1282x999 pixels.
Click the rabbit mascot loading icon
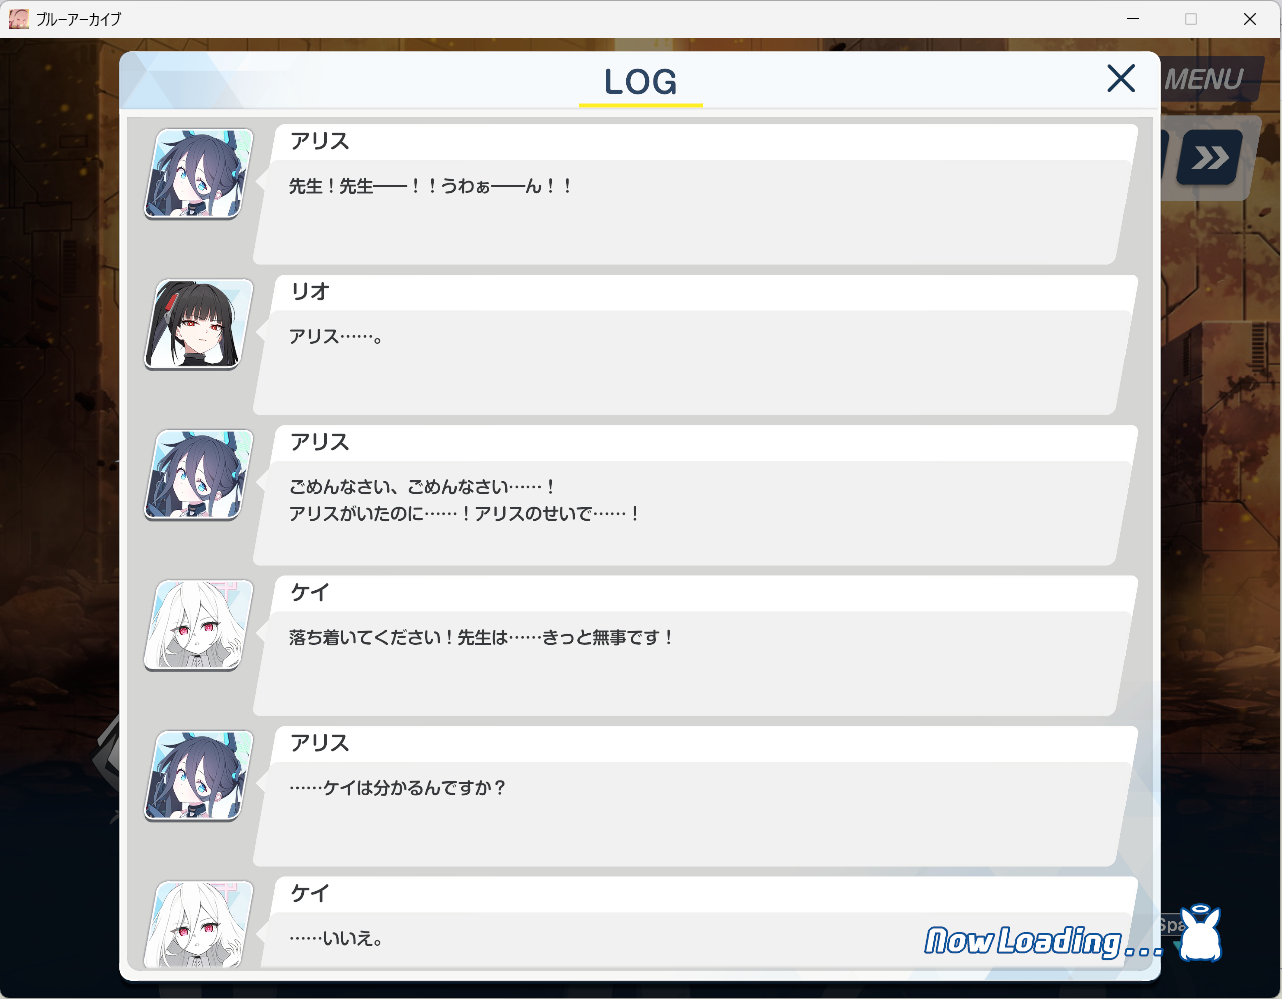pos(1199,934)
